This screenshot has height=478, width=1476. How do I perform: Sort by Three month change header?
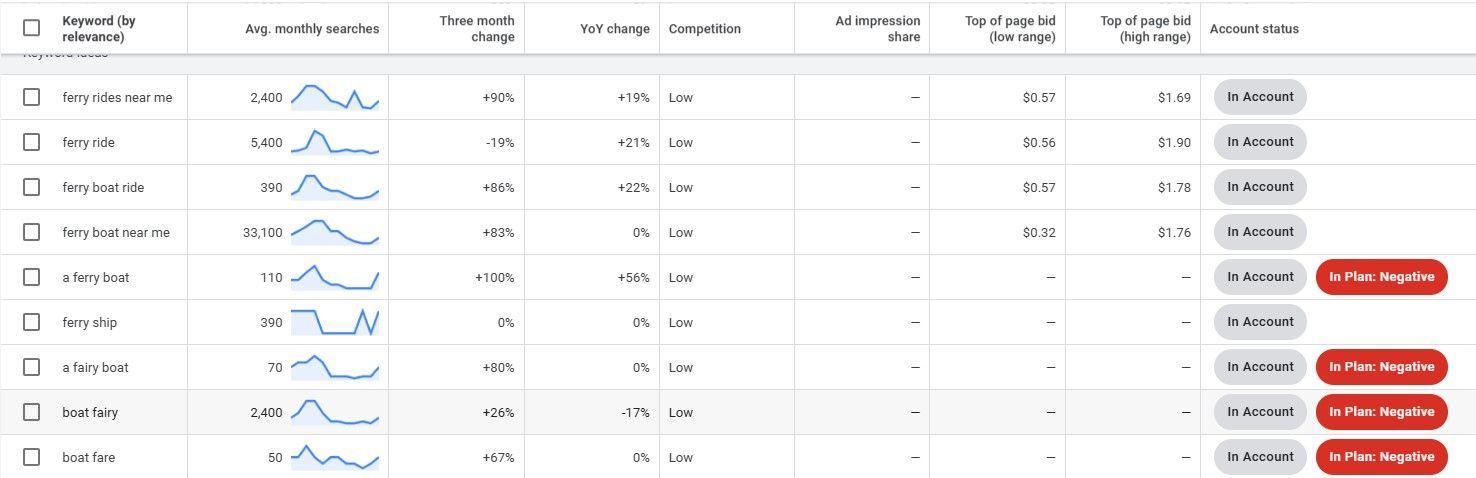477,29
